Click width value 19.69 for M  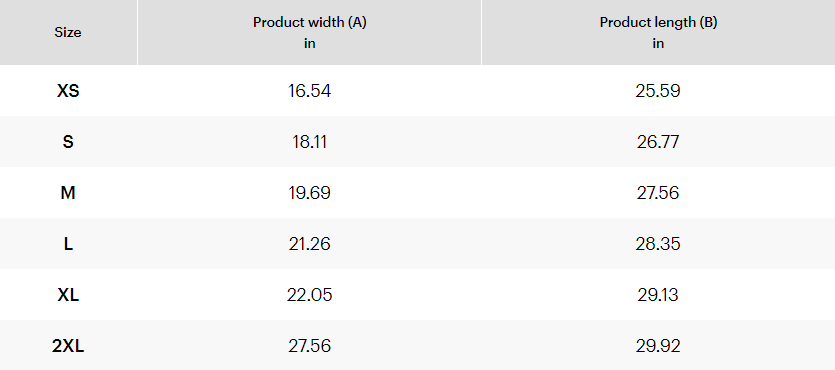click(309, 193)
